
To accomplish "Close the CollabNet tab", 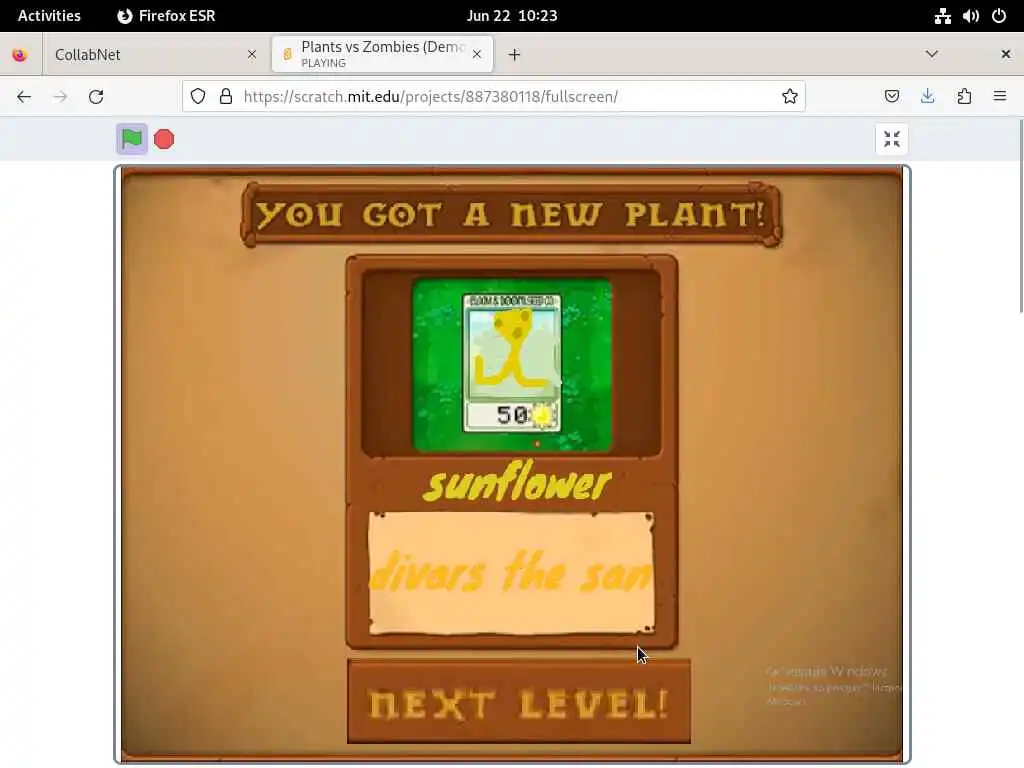I will 251,54.
